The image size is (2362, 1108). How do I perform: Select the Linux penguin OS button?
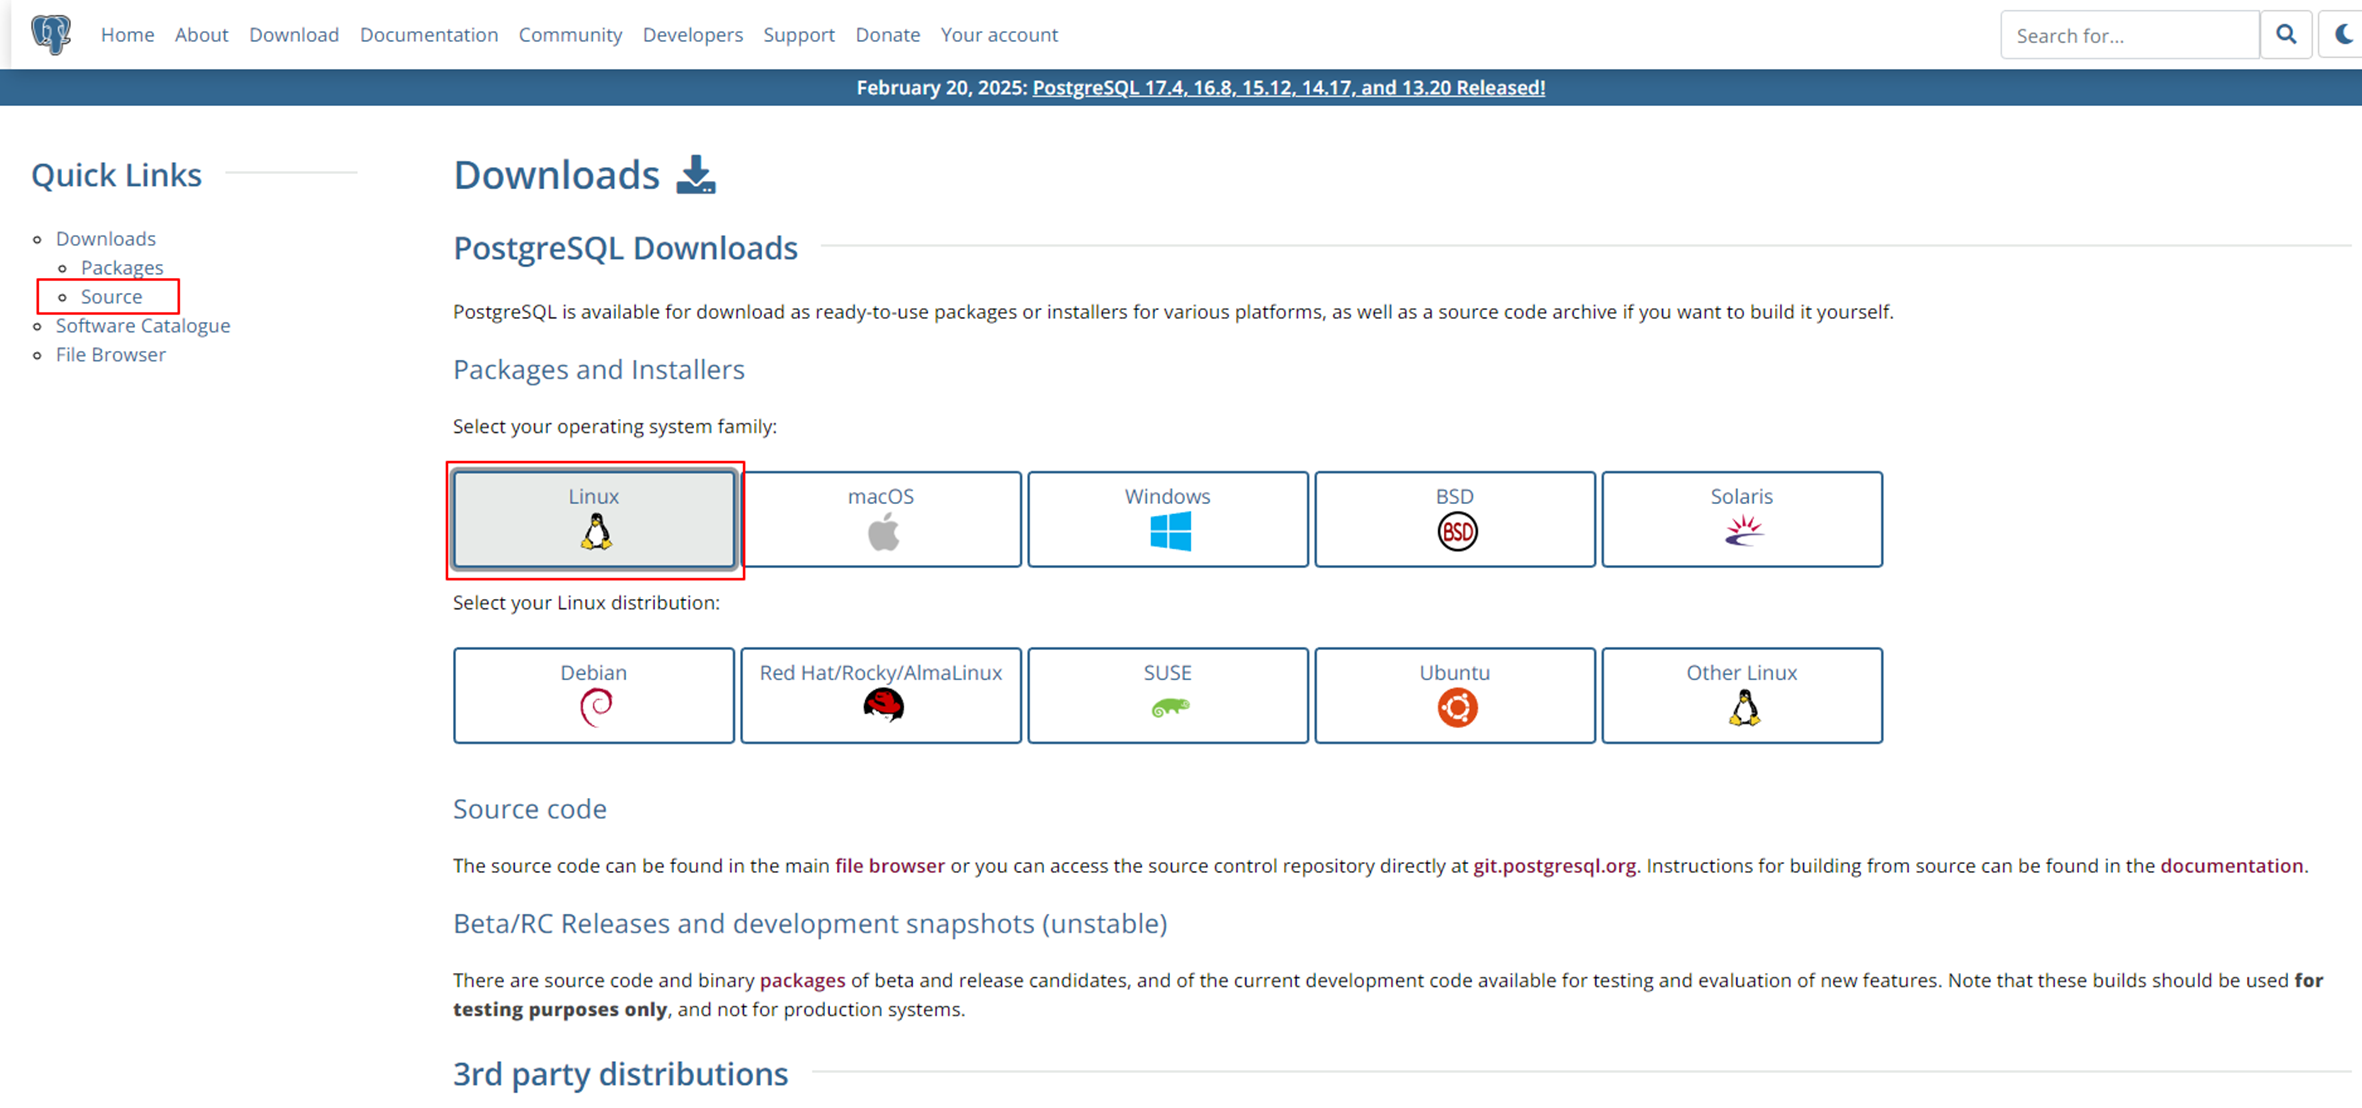[x=594, y=519]
